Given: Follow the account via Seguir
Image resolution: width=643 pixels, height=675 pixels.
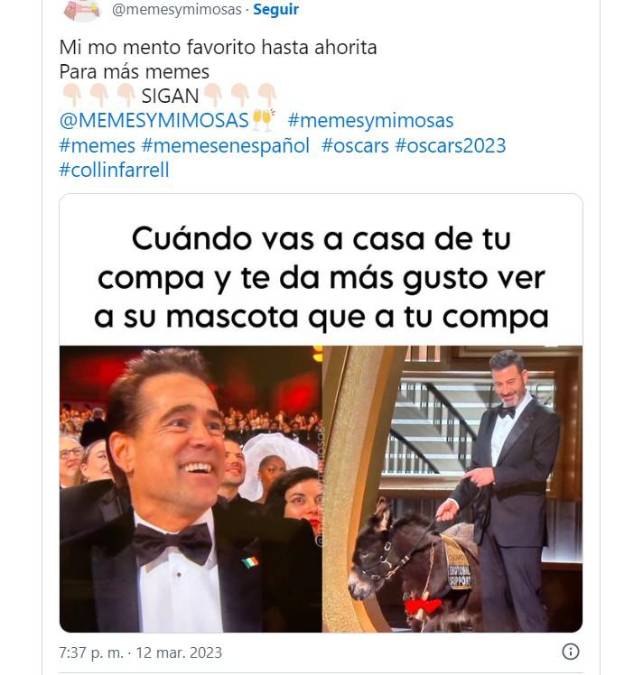Looking at the screenshot, I should tap(275, 9).
